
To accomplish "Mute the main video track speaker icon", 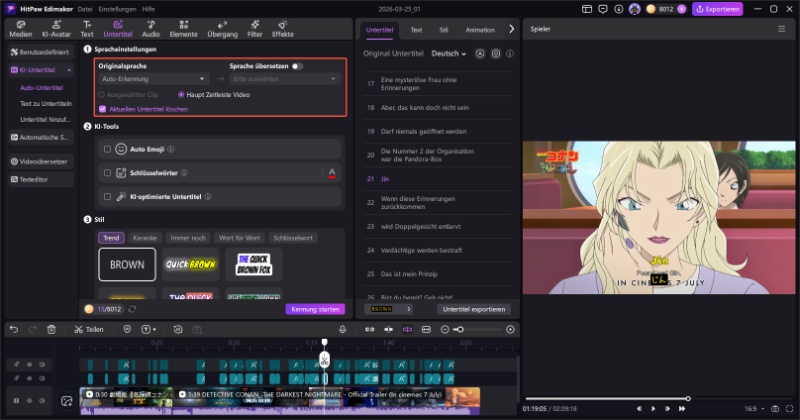I will [42, 401].
